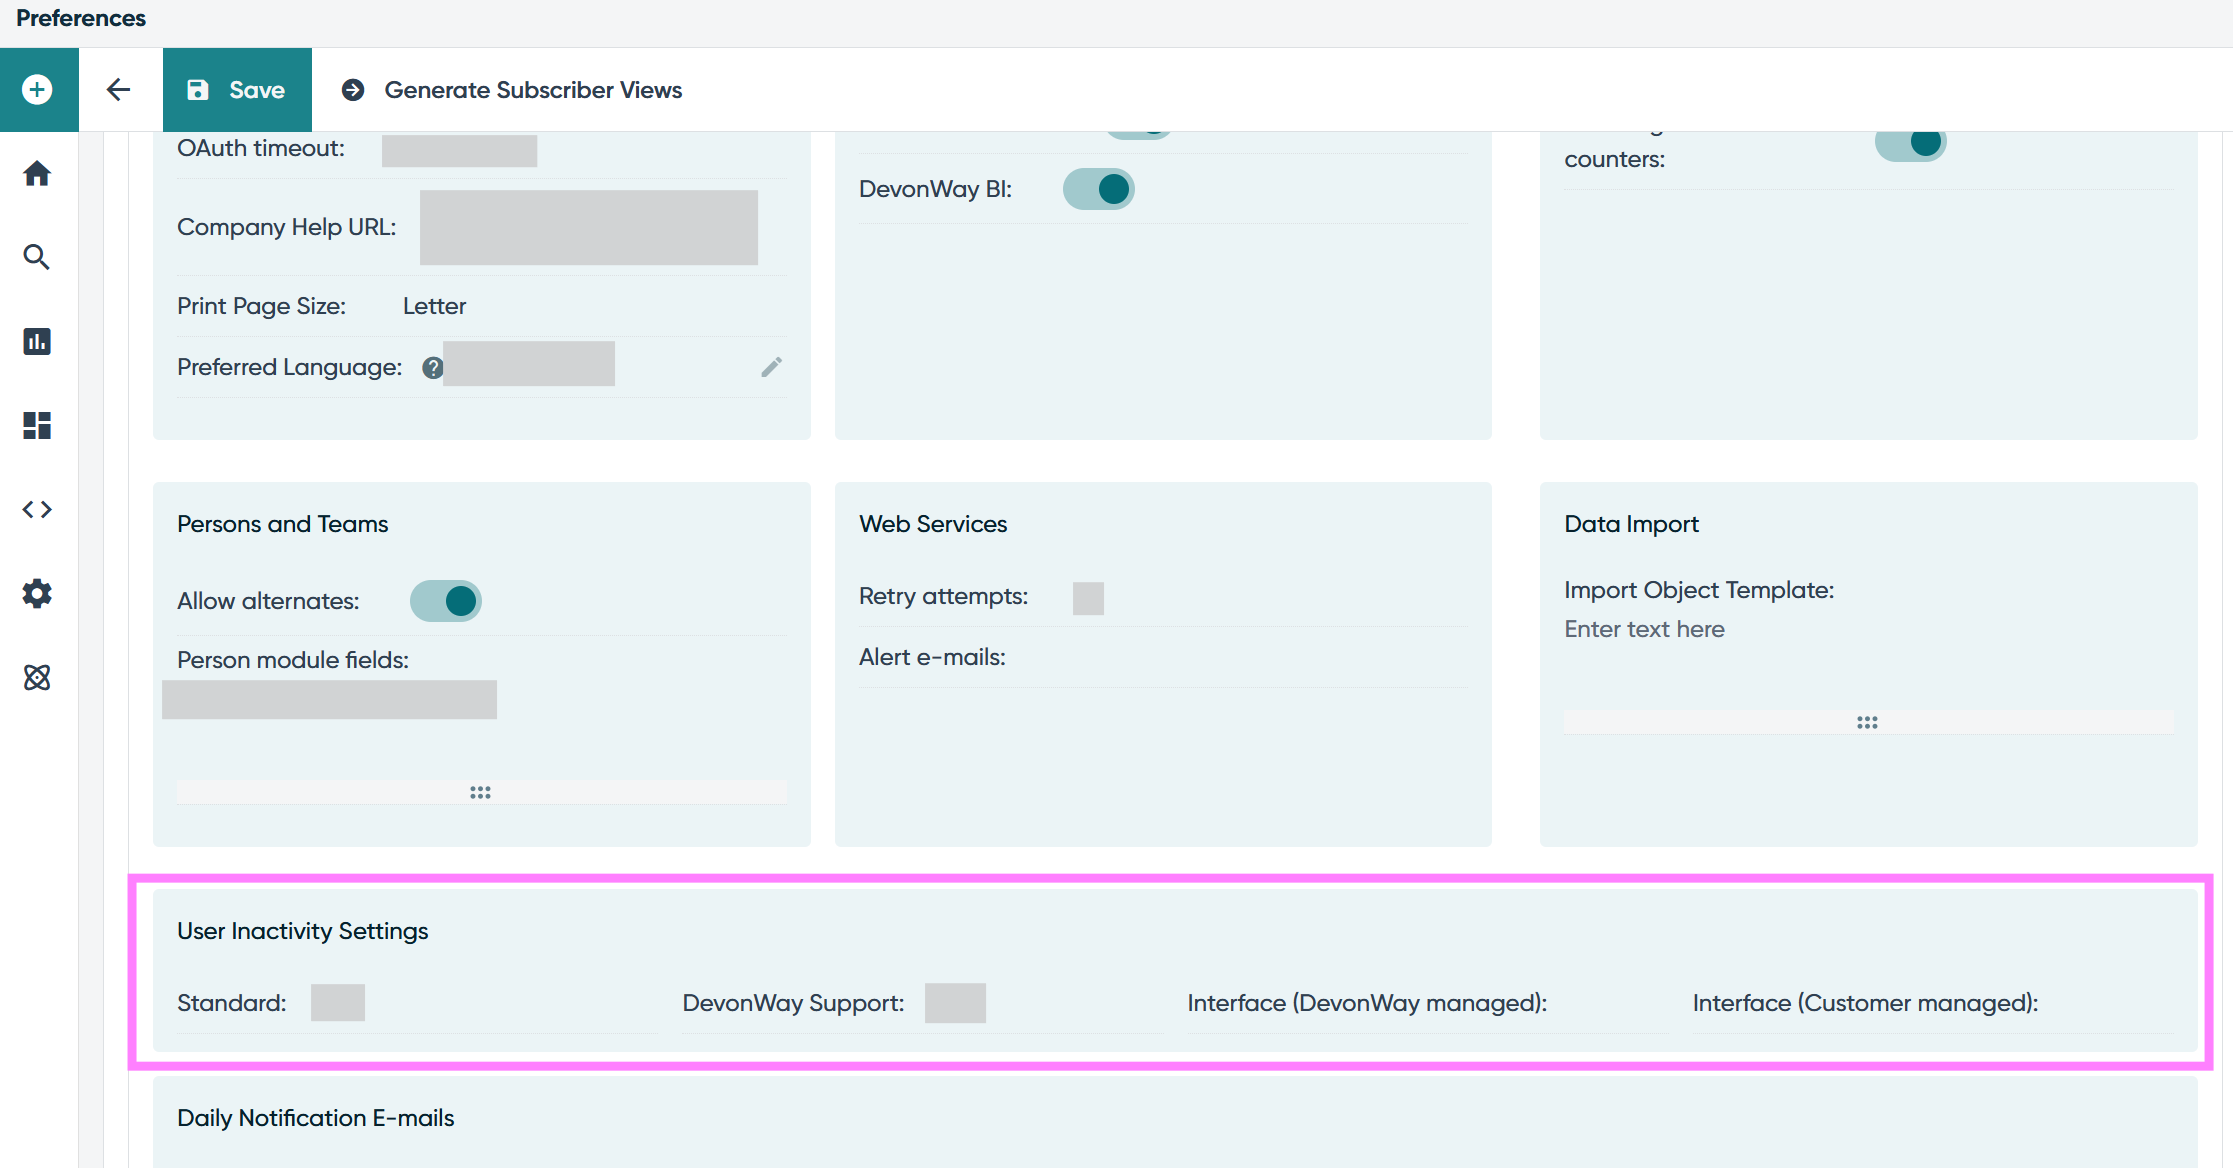Image resolution: width=2233 pixels, height=1168 pixels.
Task: Click the Company Help URL field
Action: pos(589,227)
